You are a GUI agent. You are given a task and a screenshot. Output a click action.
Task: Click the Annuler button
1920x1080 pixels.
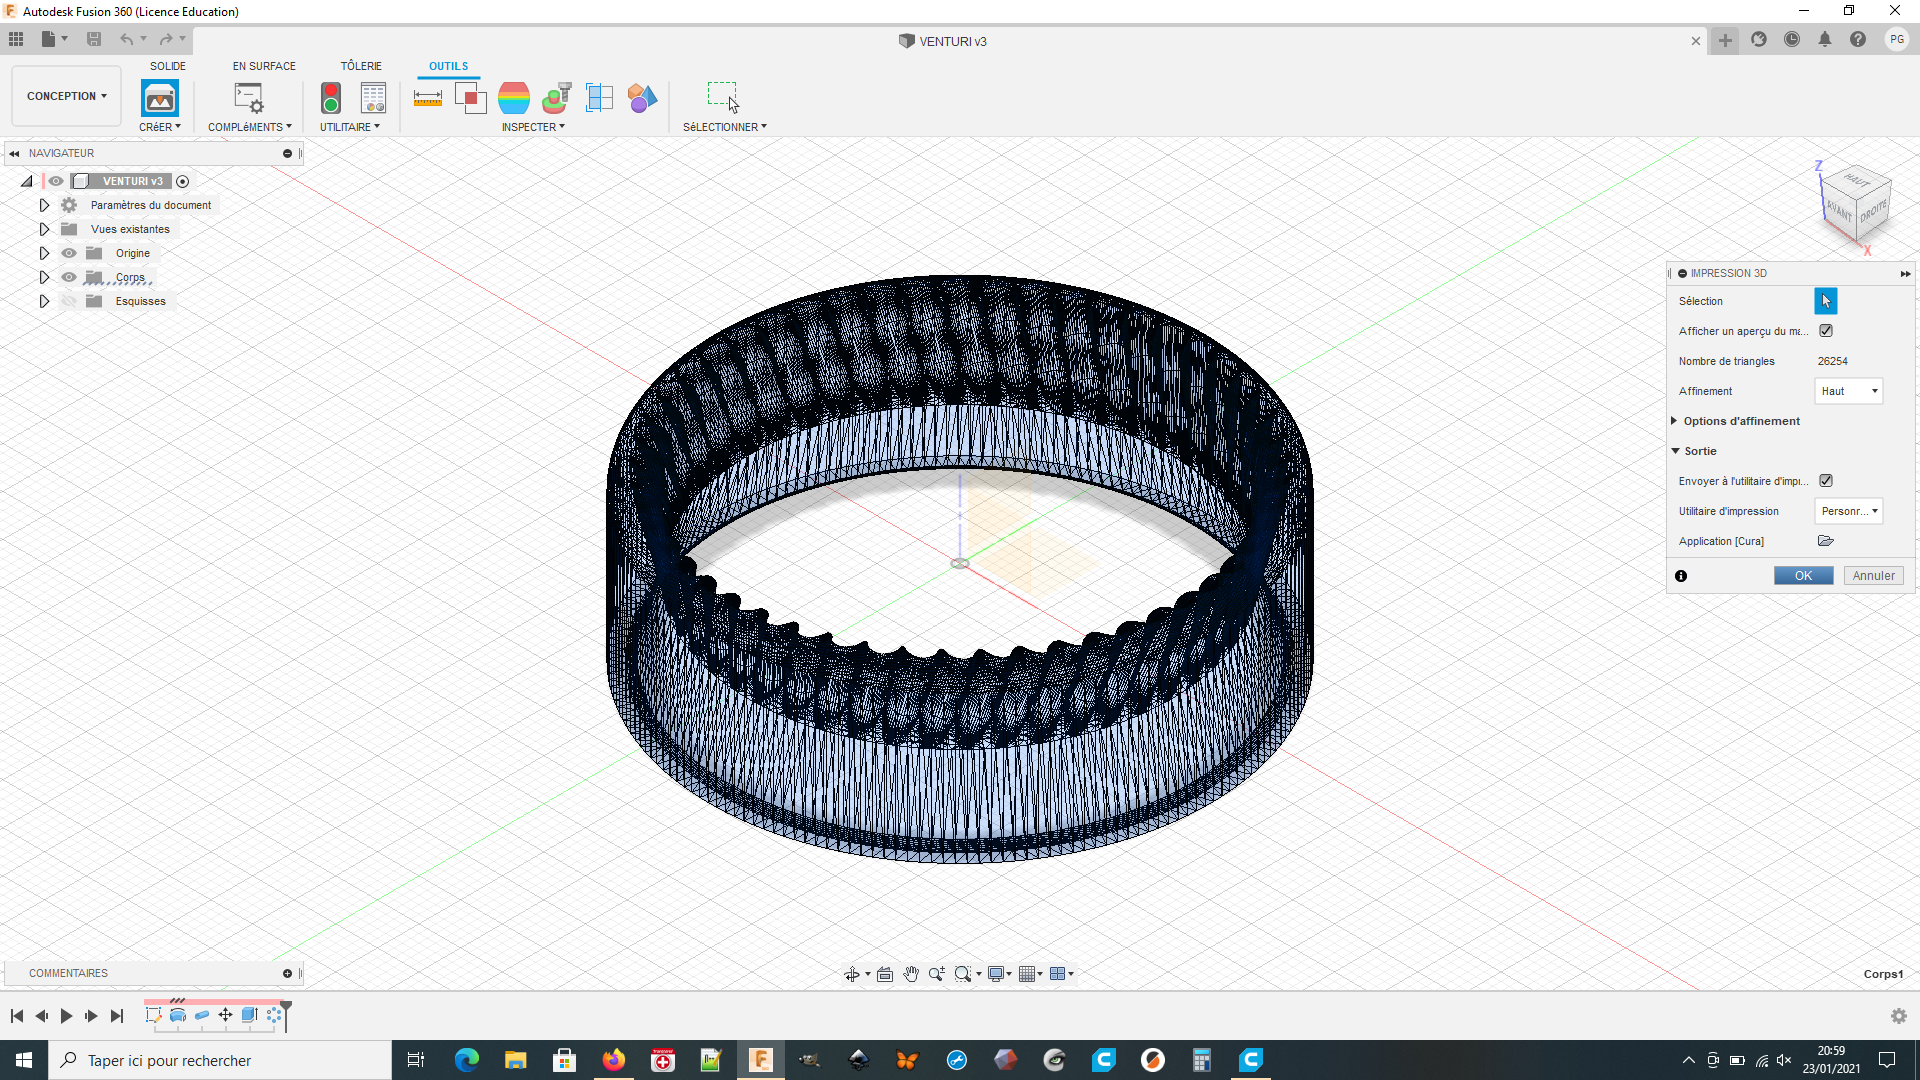click(x=1873, y=576)
